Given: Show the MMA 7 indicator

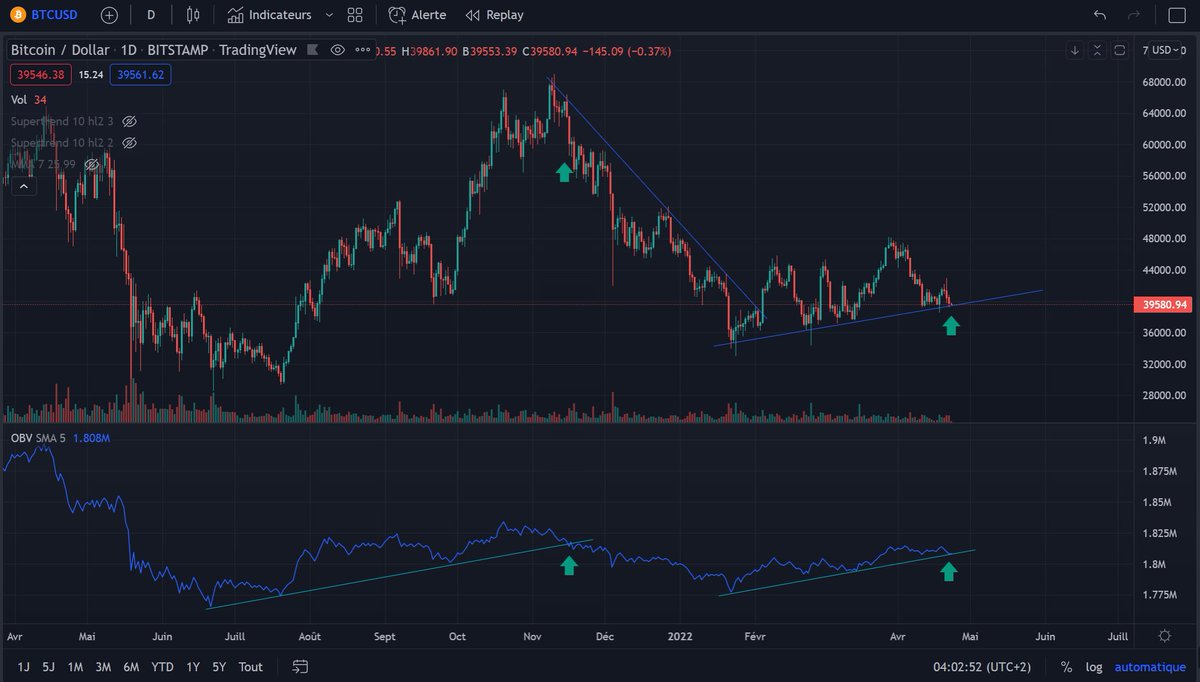Looking at the screenshot, I should tap(92, 164).
